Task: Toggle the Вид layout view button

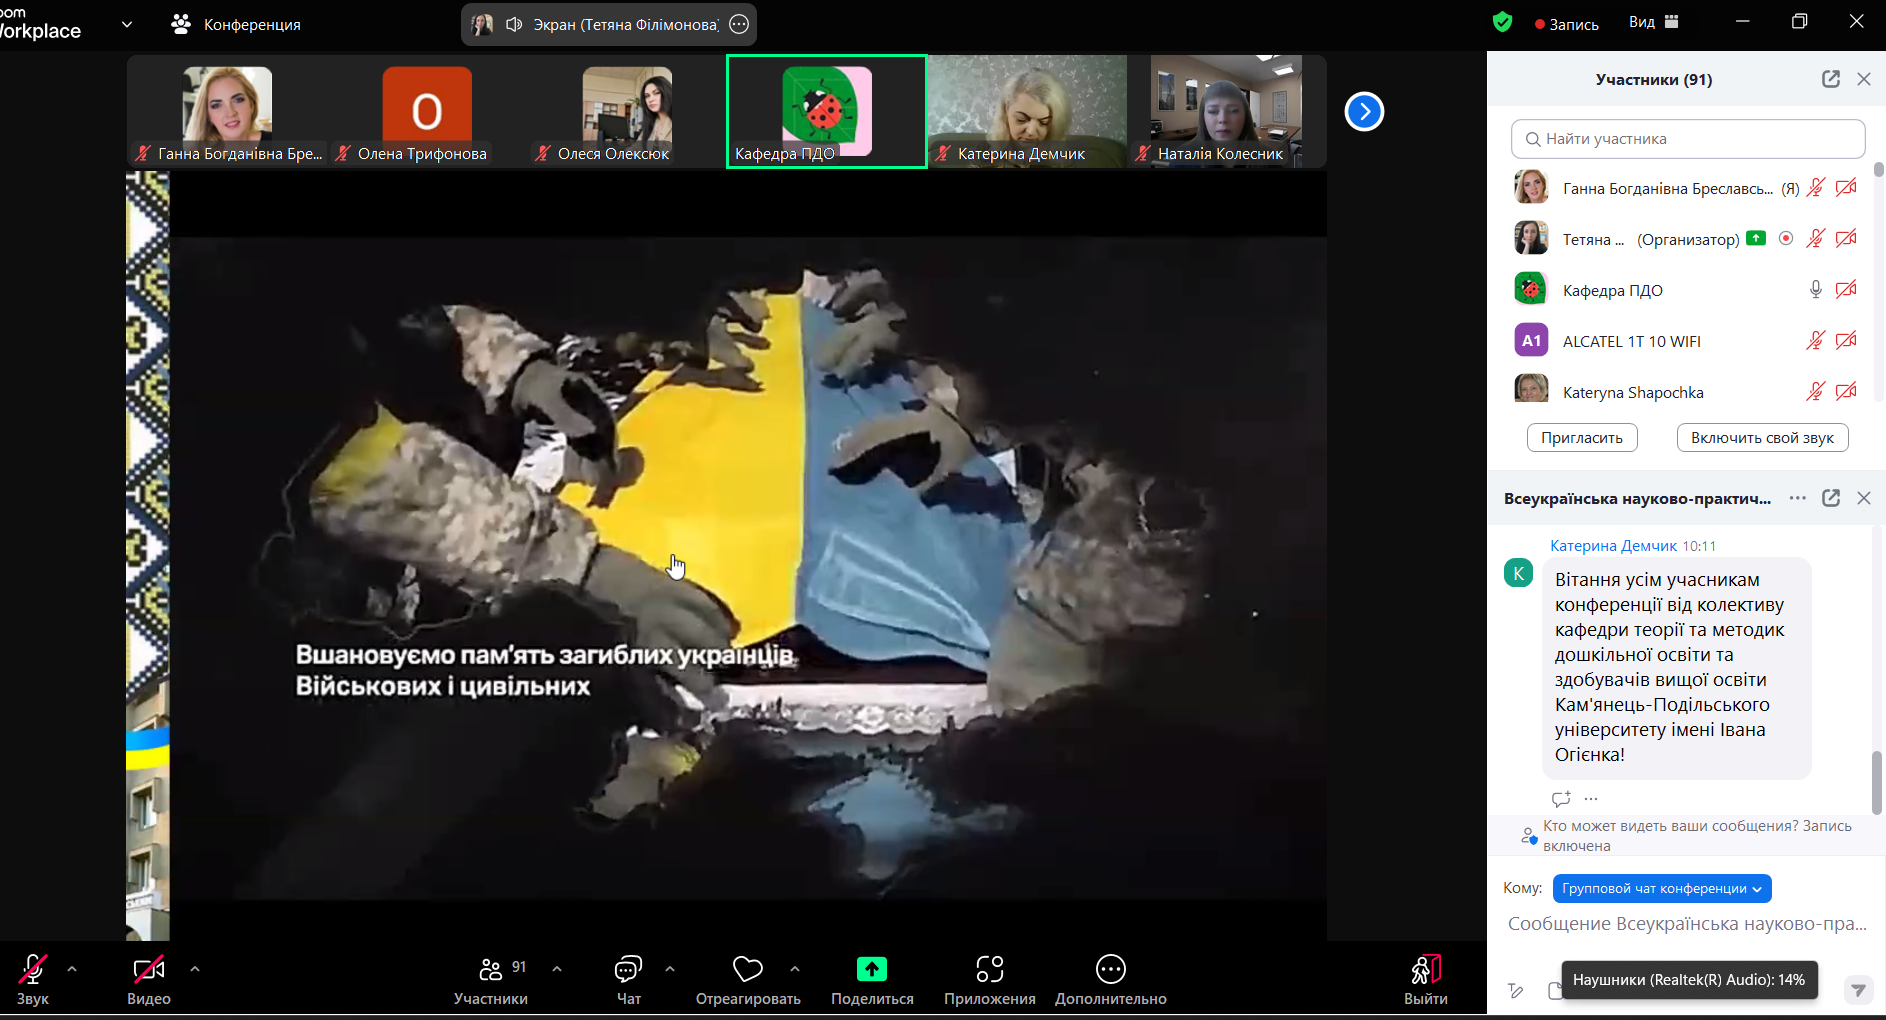Action: (1653, 22)
